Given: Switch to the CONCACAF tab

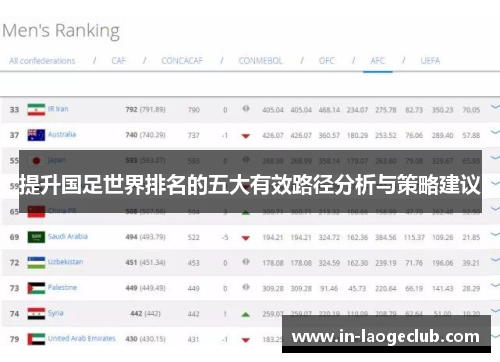Looking at the screenshot, I should pos(182,61).
